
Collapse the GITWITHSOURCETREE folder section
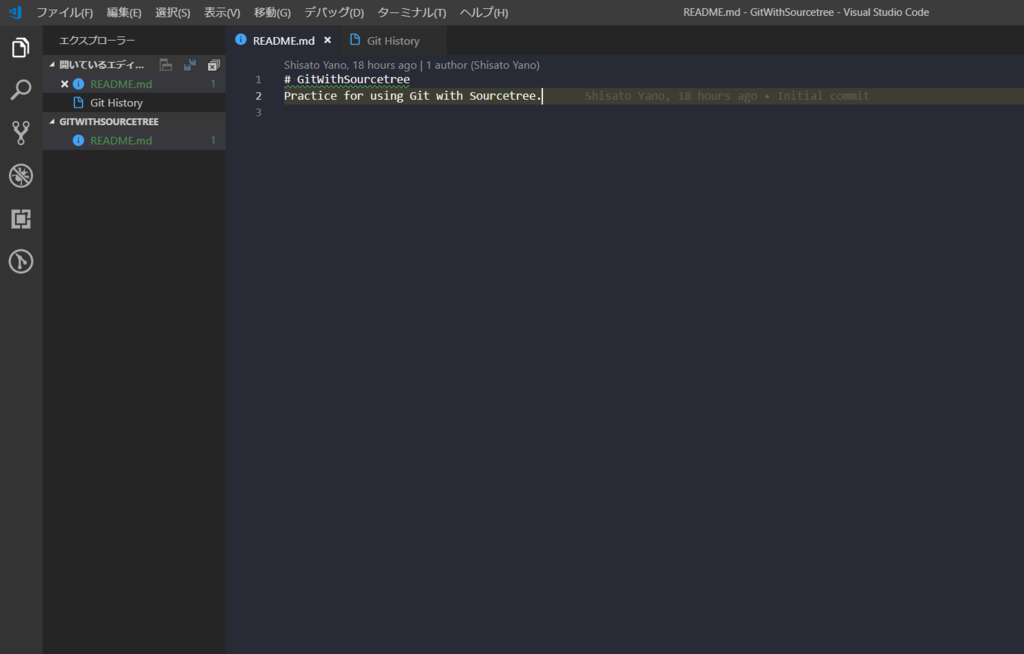coord(52,122)
